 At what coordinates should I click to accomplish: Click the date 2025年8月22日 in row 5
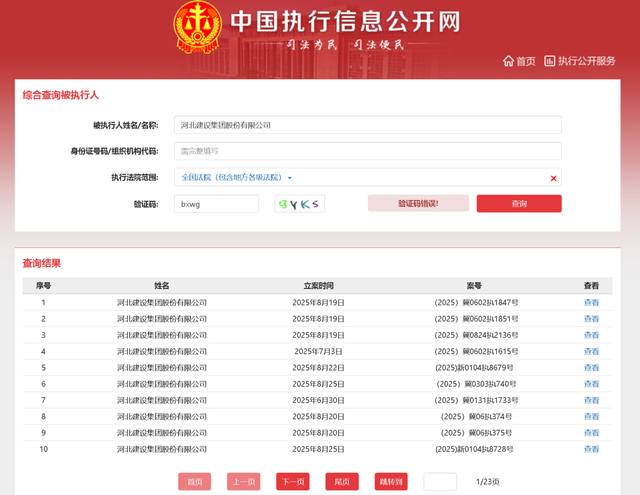tap(318, 368)
